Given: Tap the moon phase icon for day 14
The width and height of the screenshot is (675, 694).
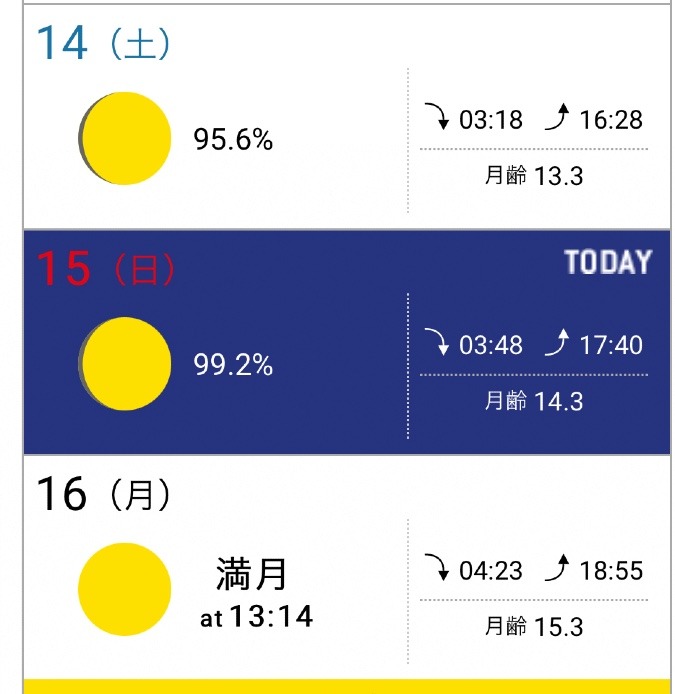Looking at the screenshot, I should [x=124, y=139].
